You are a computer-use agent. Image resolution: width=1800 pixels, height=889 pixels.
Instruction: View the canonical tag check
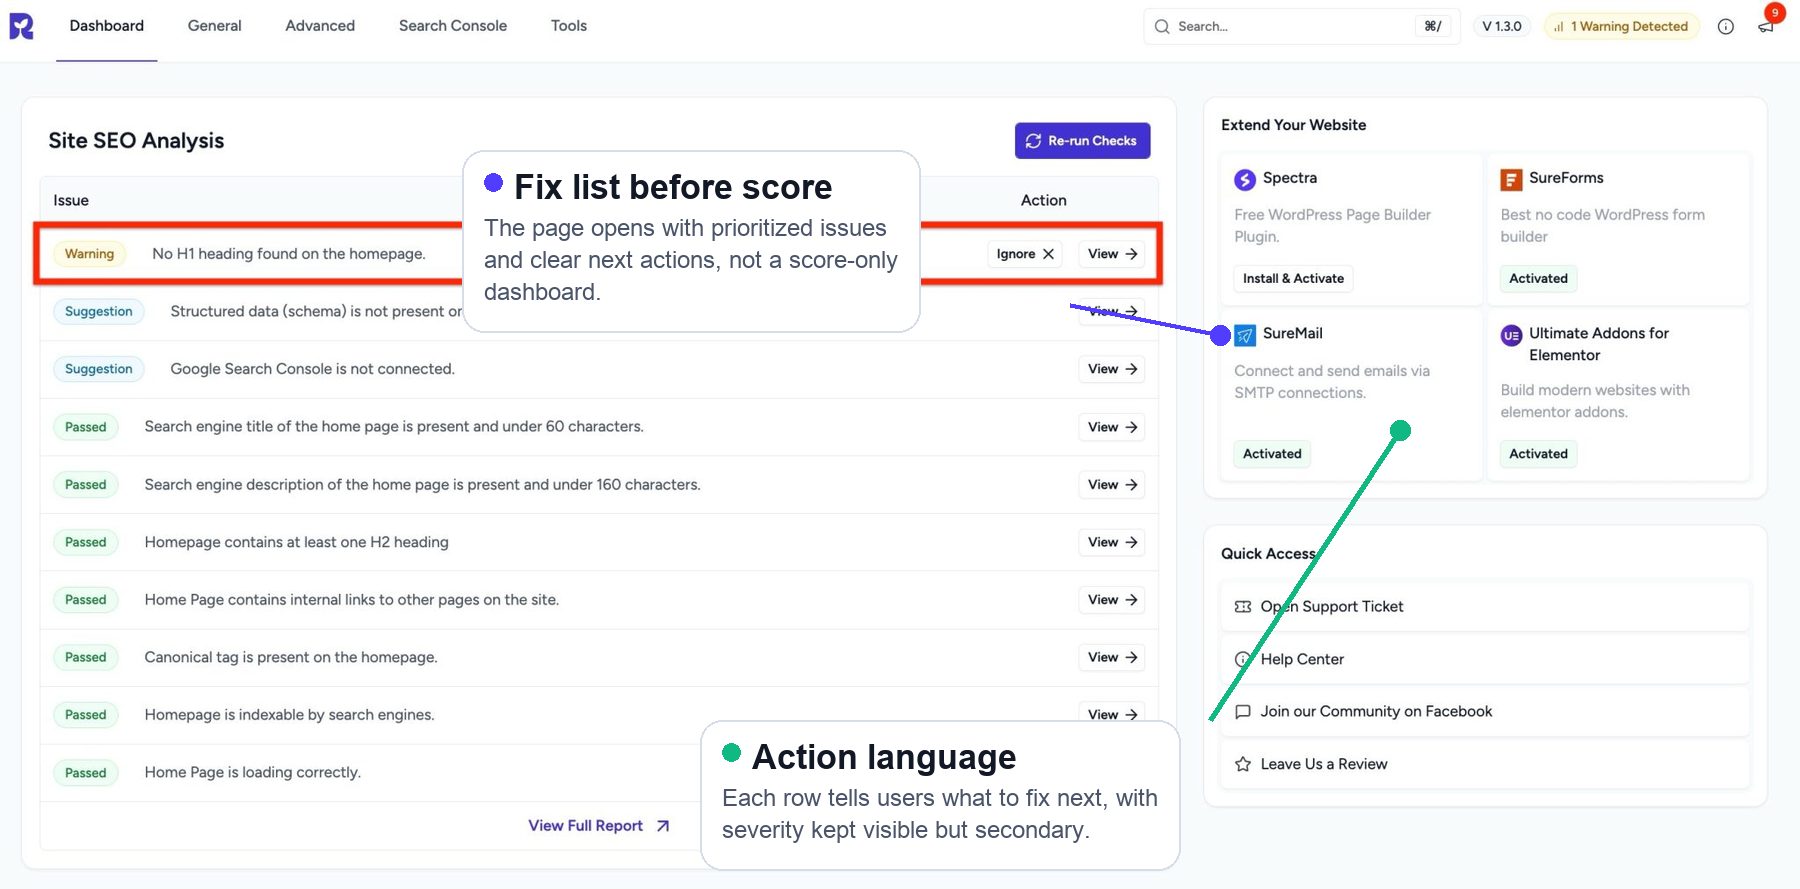click(1113, 657)
